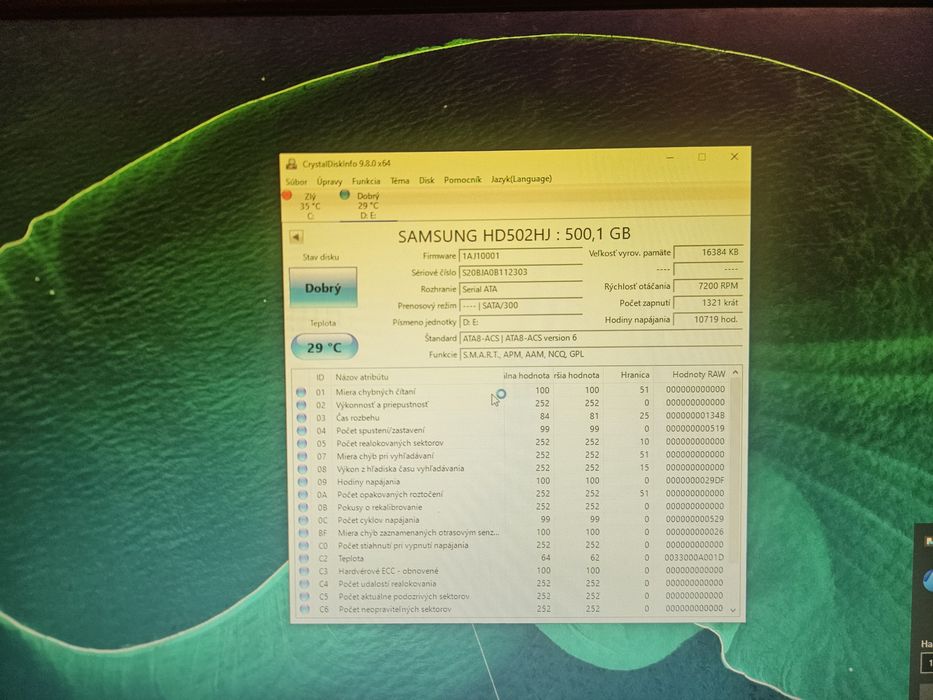Image resolution: width=933 pixels, height=700 pixels.
Task: Click the buffer size value 16384 KB
Action: [708, 252]
